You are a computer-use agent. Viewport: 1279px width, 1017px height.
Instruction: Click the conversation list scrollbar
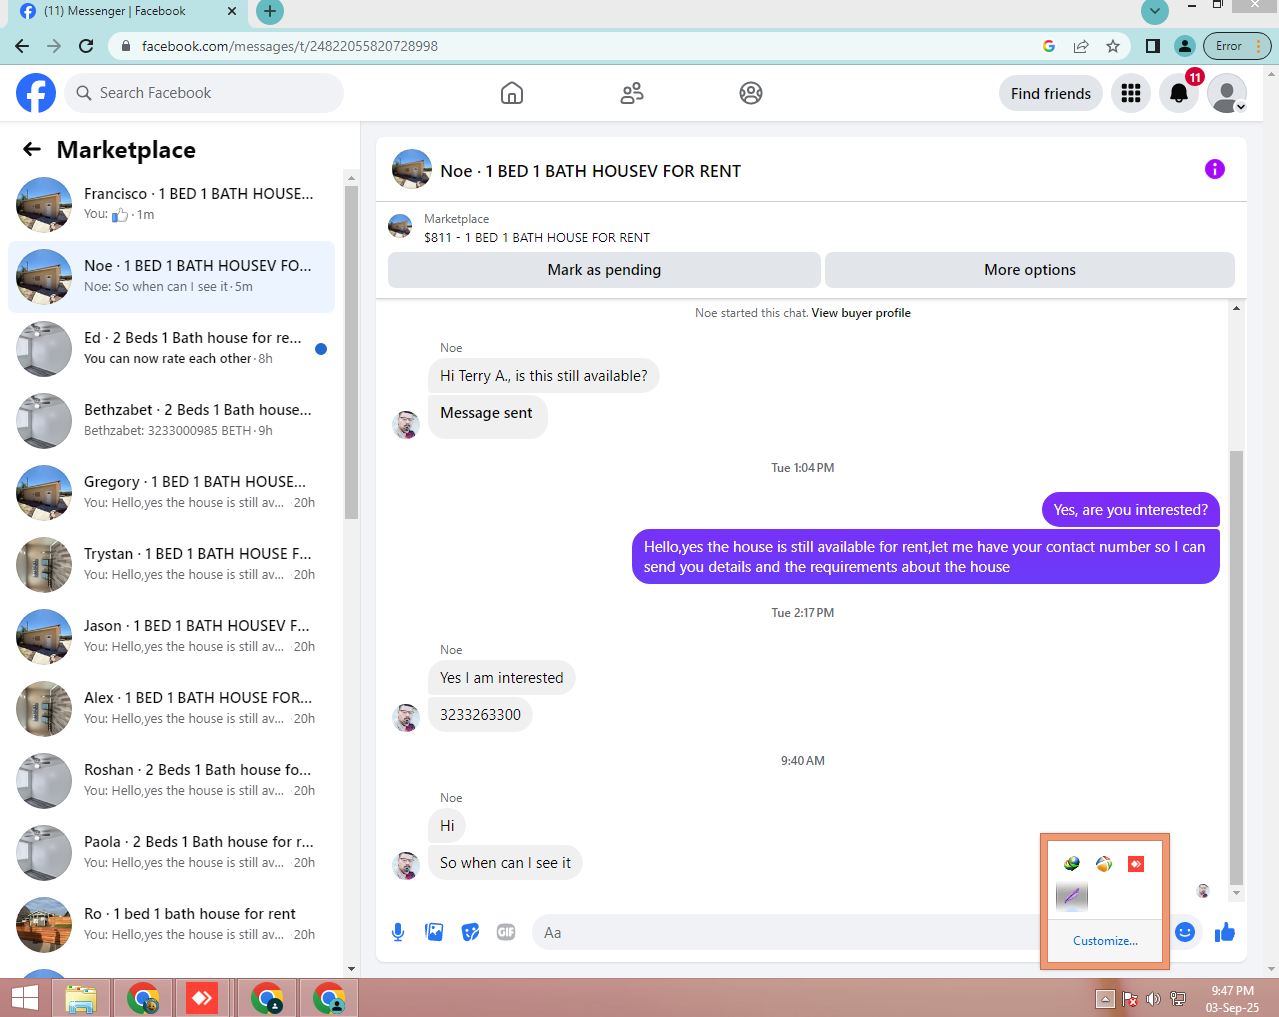click(x=351, y=353)
